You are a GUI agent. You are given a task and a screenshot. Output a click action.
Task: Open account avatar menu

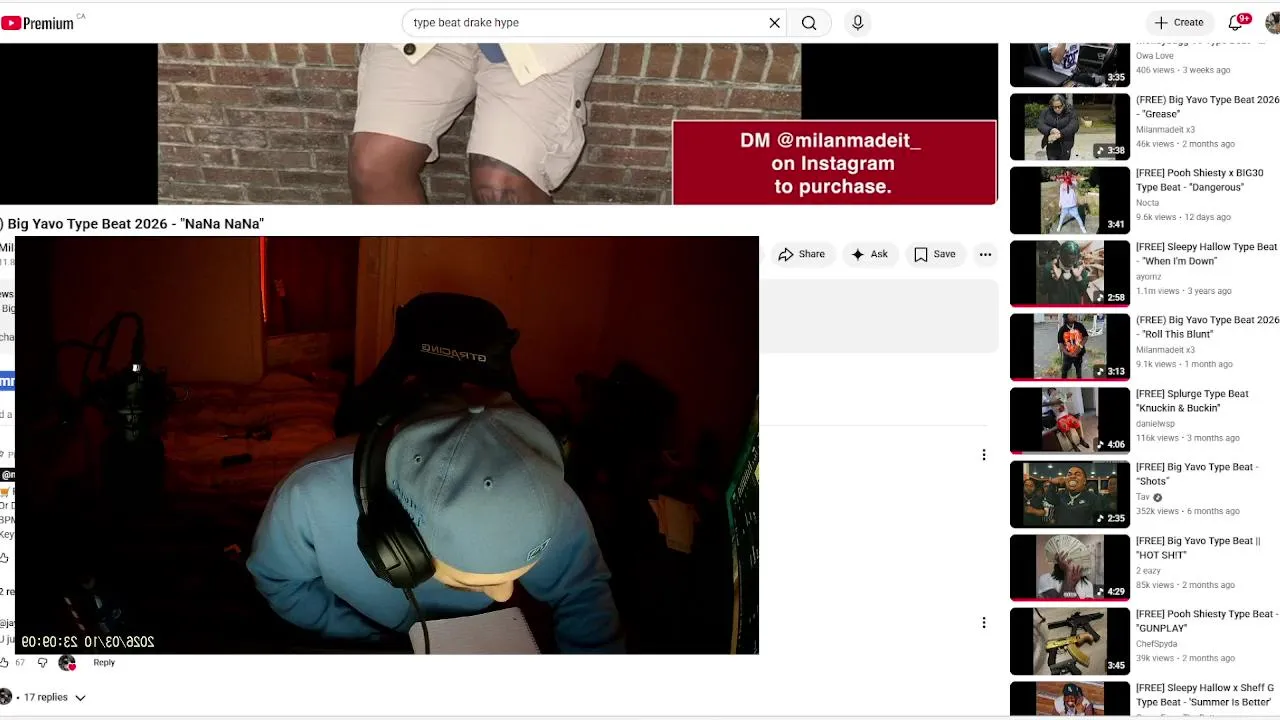1272,23
